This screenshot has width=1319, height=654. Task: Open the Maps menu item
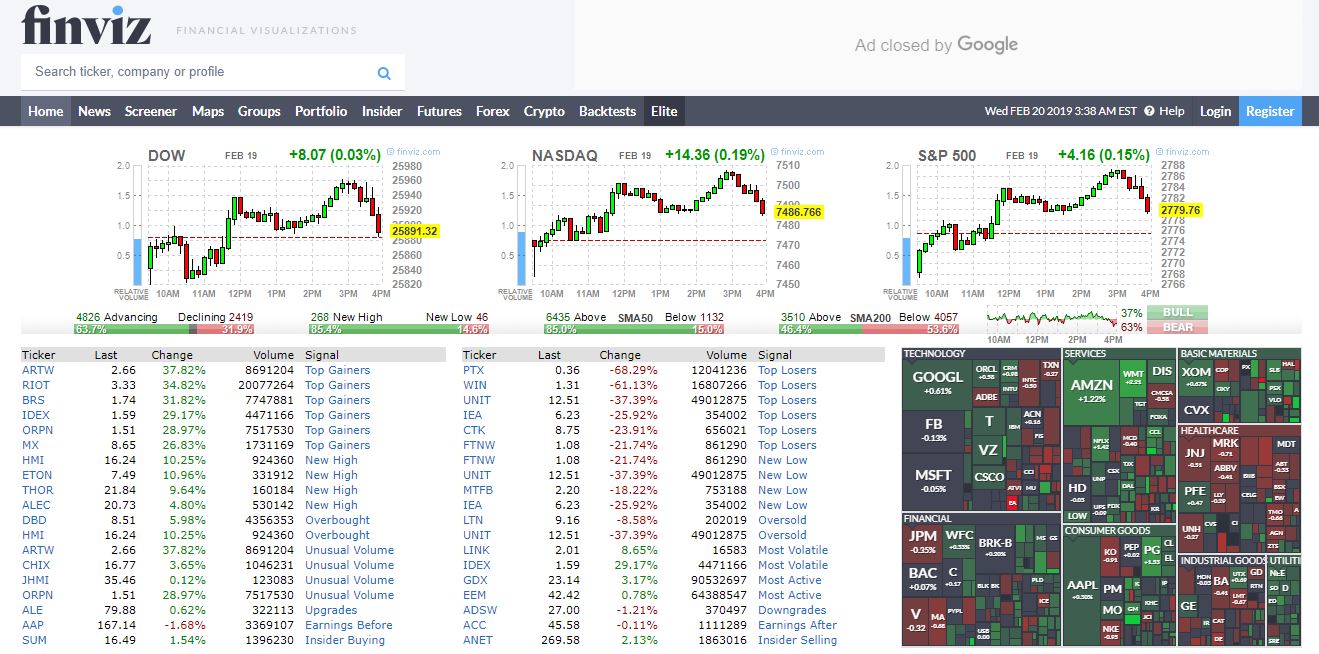tap(208, 111)
